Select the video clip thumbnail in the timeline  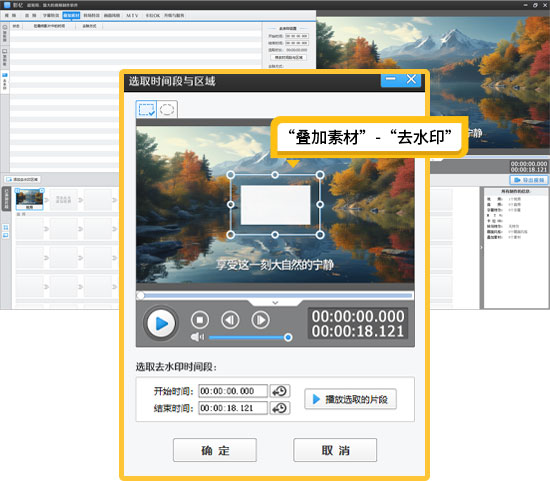coord(29,199)
